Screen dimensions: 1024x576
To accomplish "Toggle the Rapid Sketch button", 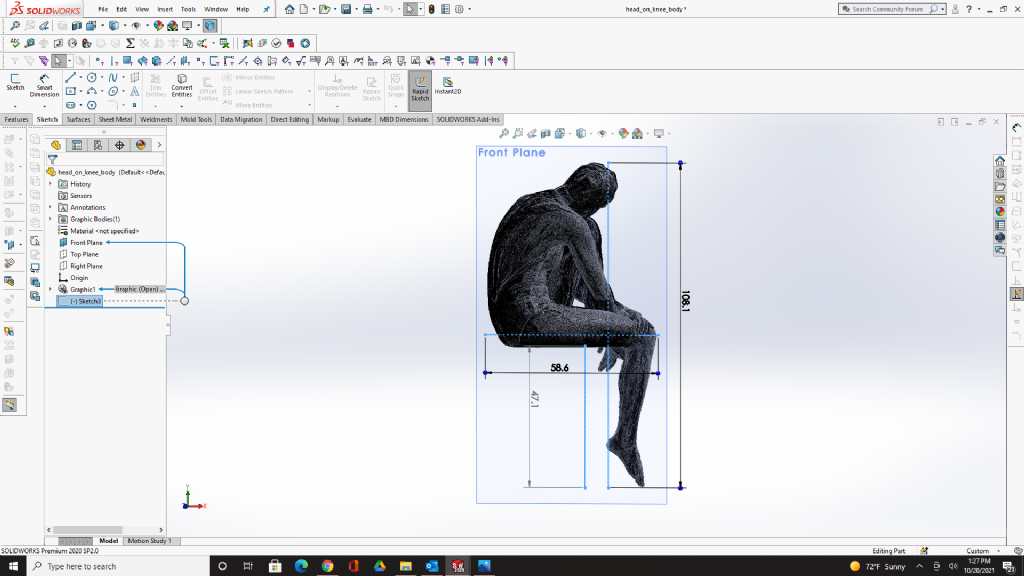I will (420, 86).
